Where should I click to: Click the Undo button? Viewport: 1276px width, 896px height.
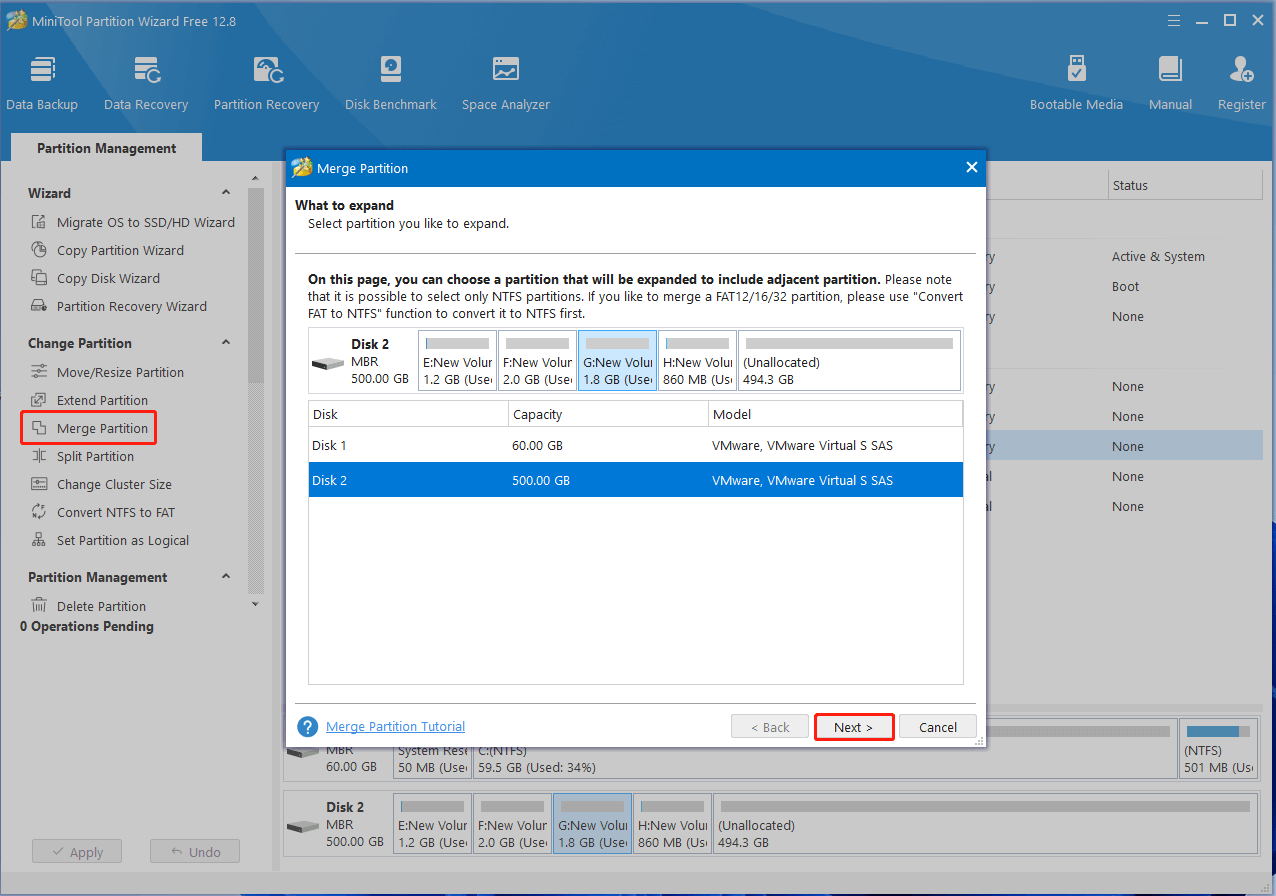(195, 852)
